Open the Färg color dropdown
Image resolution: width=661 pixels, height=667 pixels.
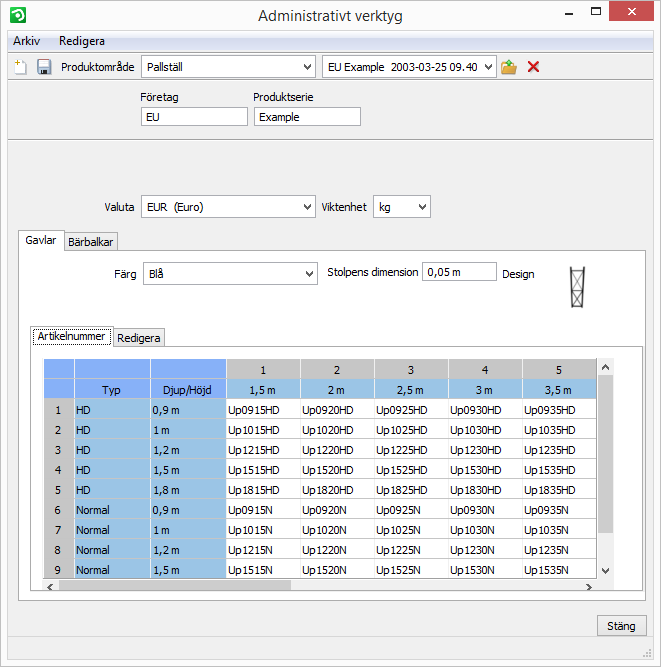(230, 274)
